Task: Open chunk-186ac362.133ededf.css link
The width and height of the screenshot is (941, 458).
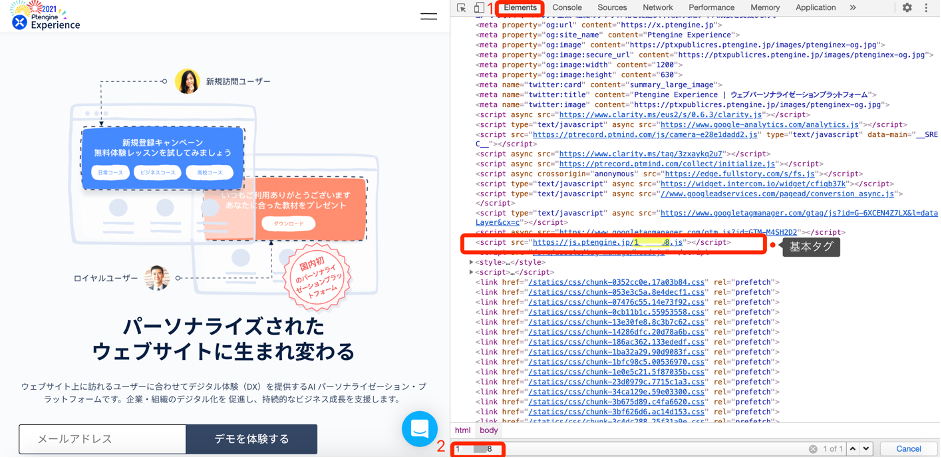Action: (x=615, y=342)
